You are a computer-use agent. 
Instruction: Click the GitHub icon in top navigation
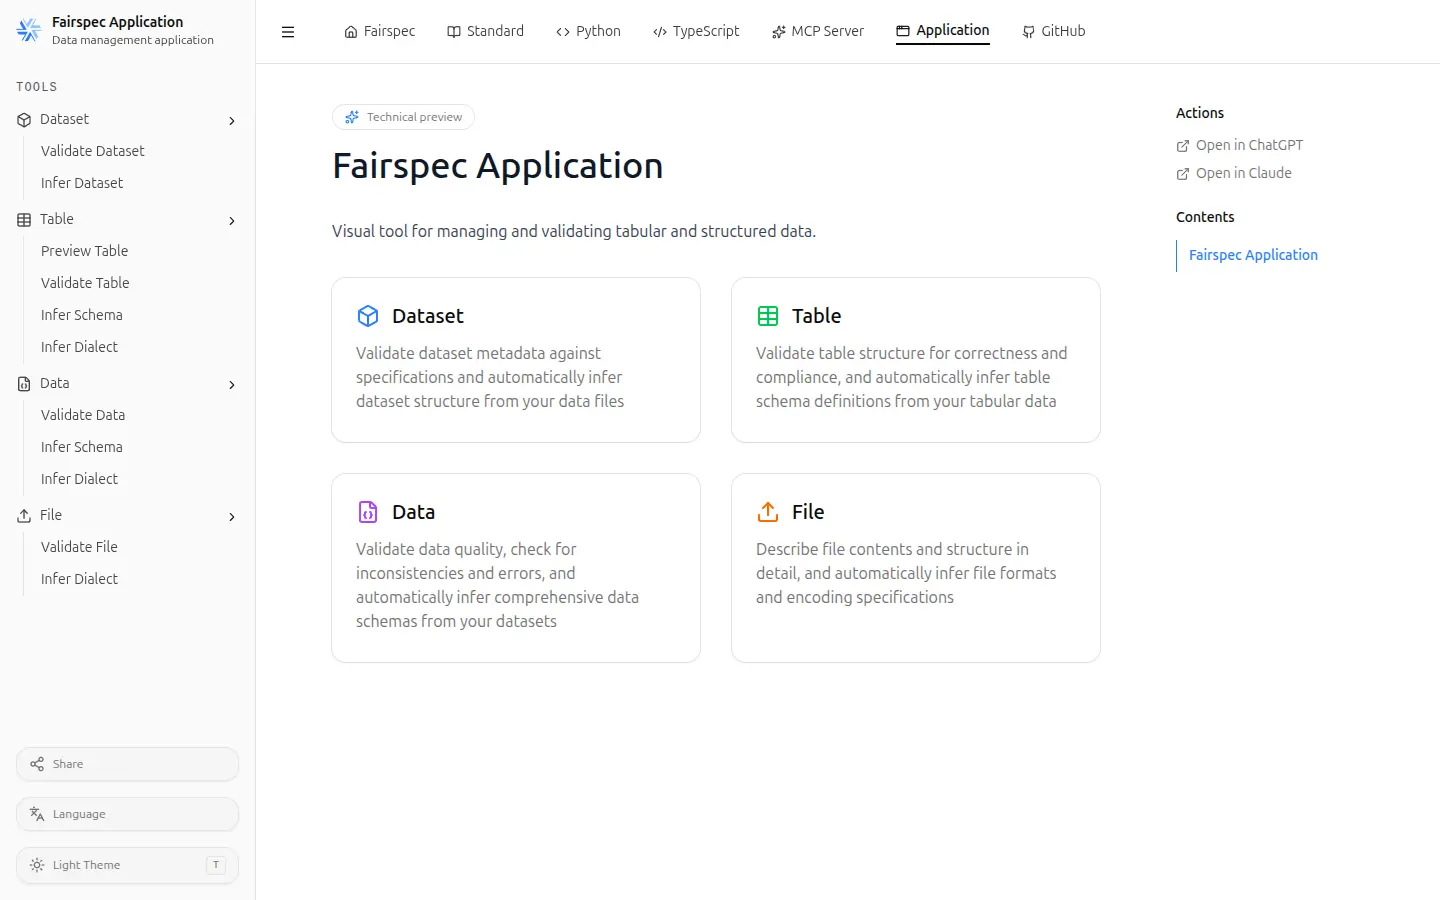point(1029,32)
